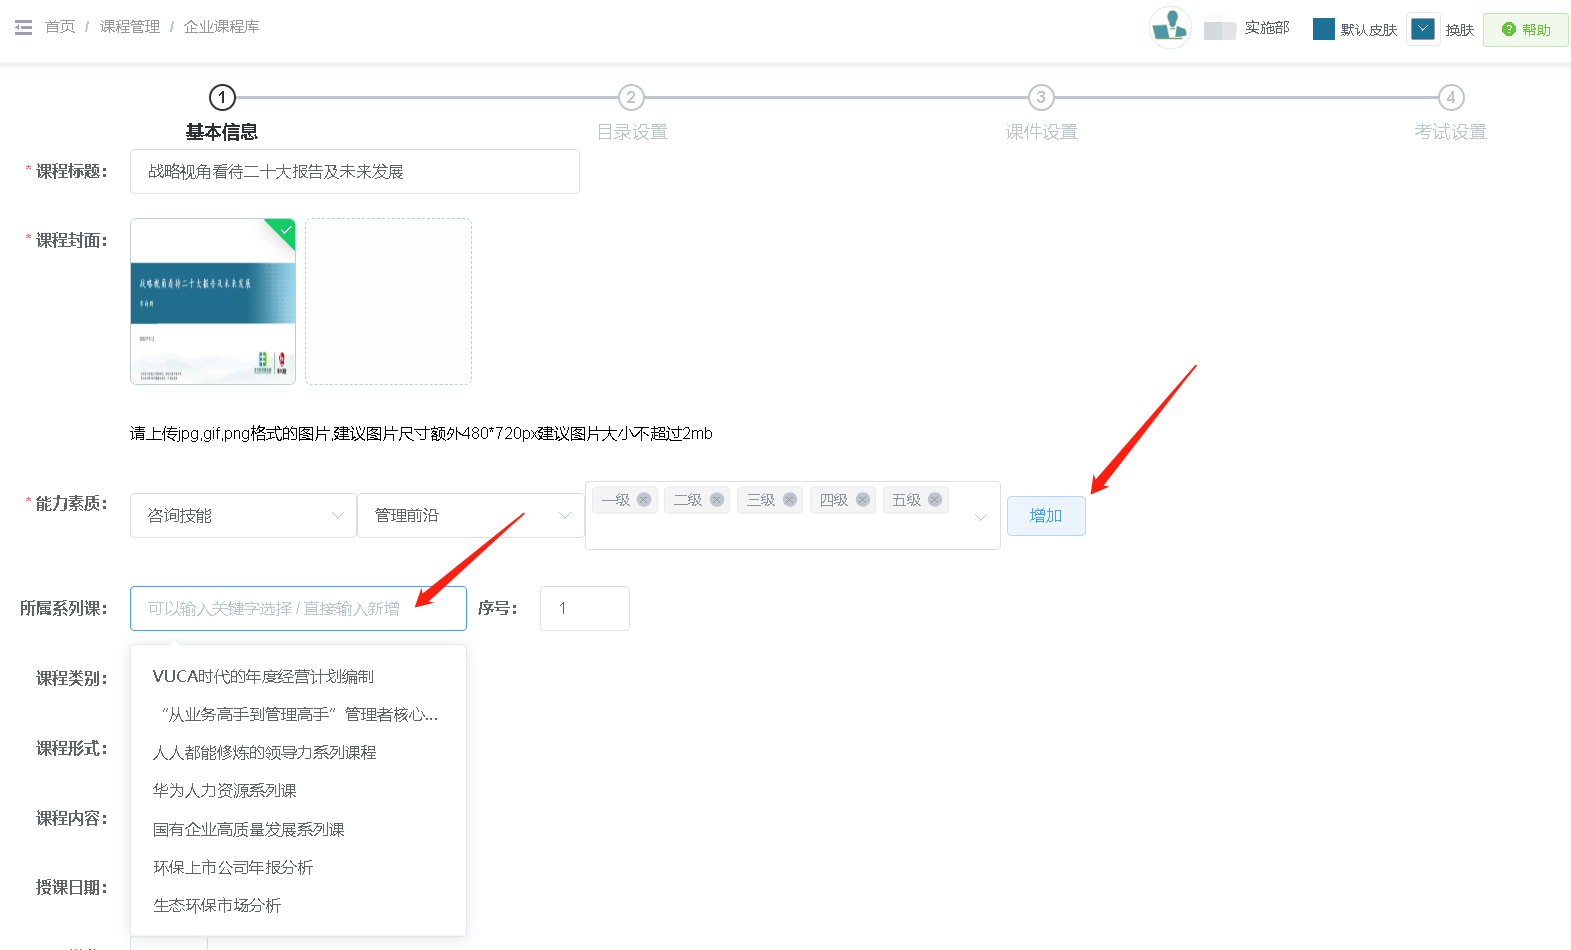Select the checked course cover thumbnail
The height and width of the screenshot is (950, 1571).
[x=213, y=301]
